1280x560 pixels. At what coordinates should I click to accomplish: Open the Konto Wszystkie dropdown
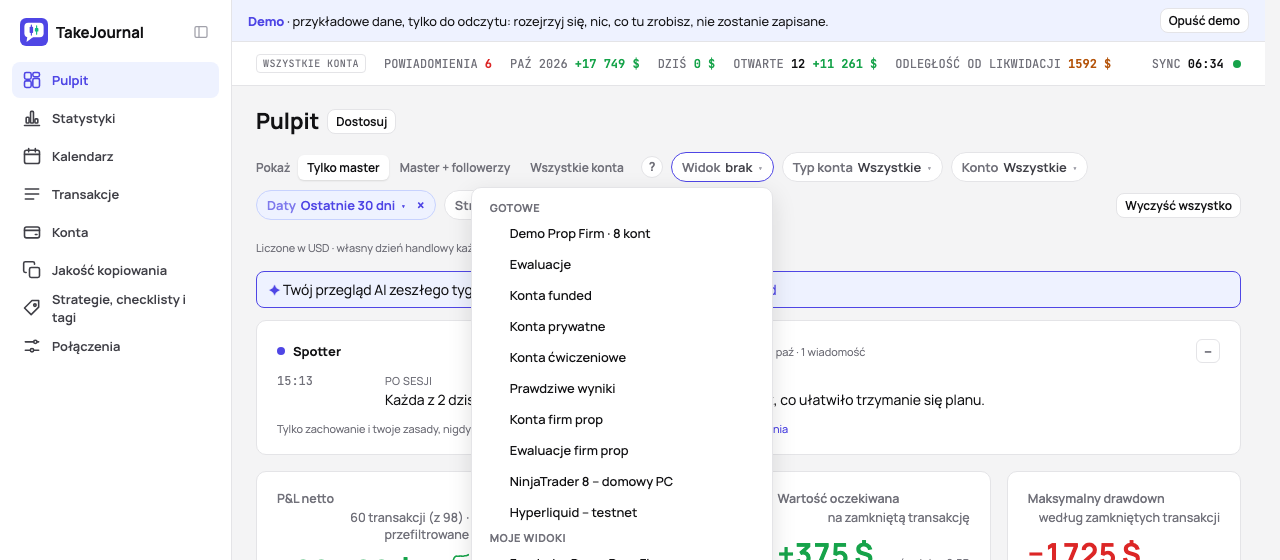(1019, 167)
